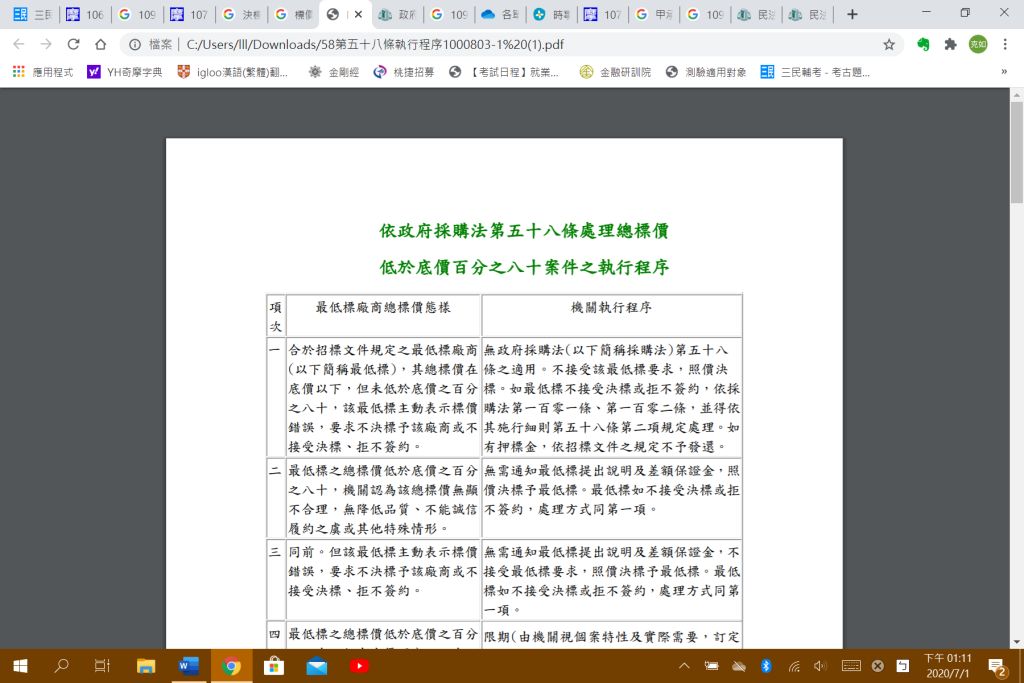Reload the PDF page
1024x683 pixels.
click(x=73, y=44)
